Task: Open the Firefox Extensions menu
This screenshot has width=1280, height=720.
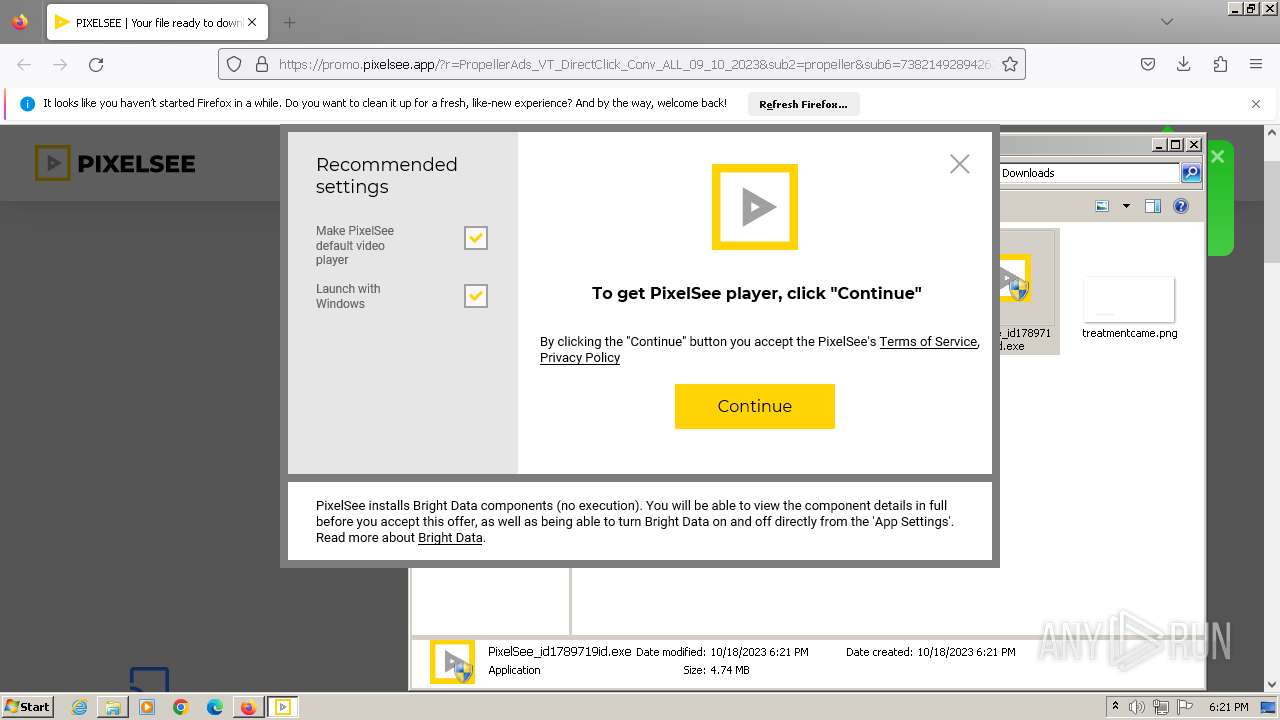Action: point(1220,64)
